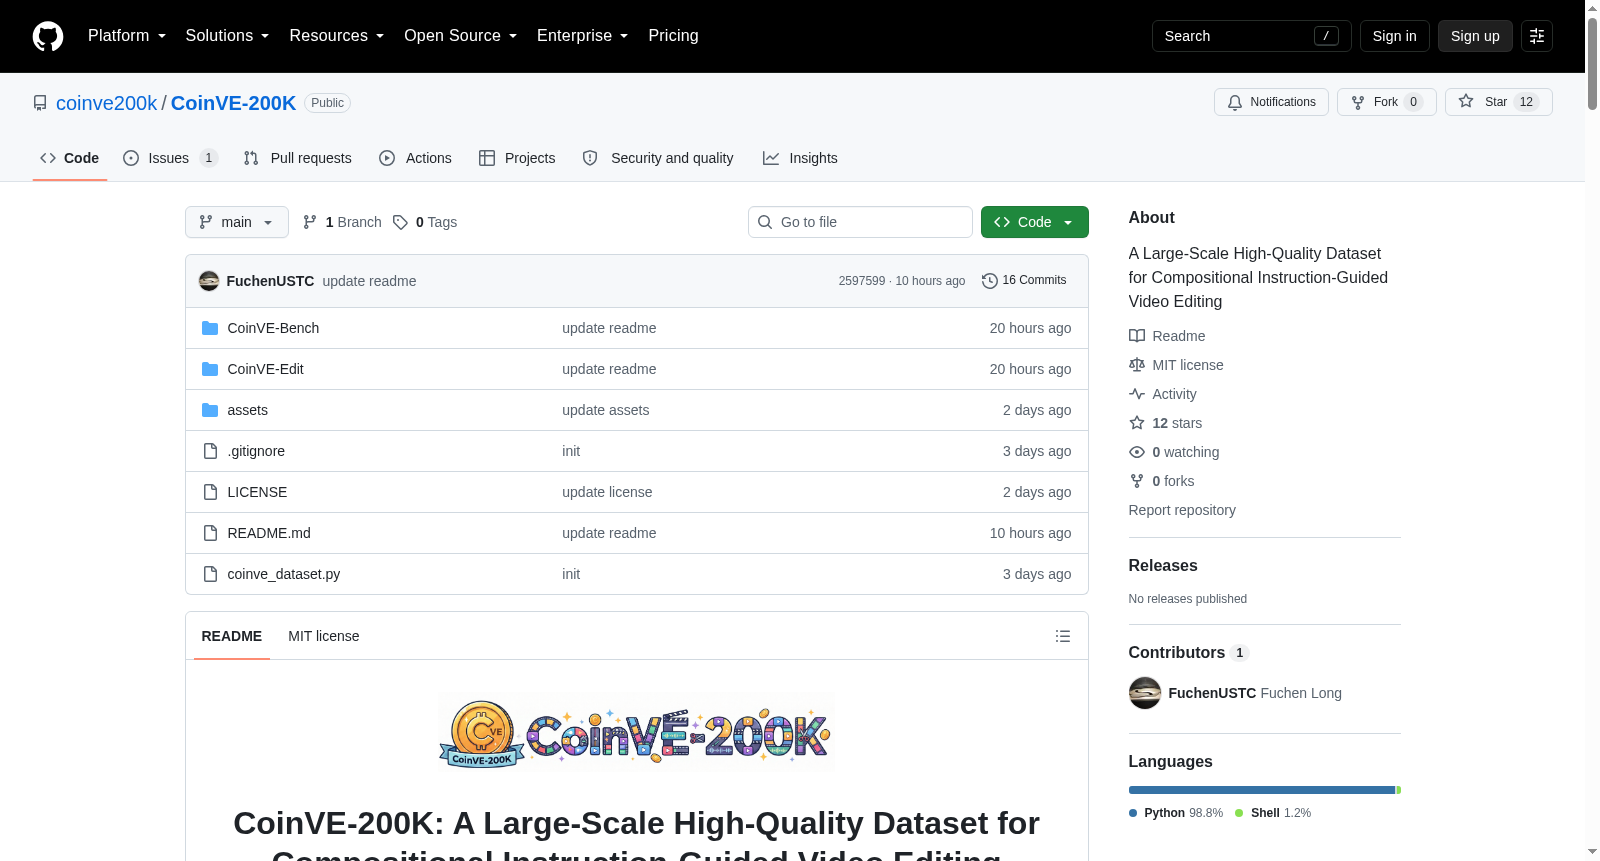Click the assets folder icon

tap(210, 410)
